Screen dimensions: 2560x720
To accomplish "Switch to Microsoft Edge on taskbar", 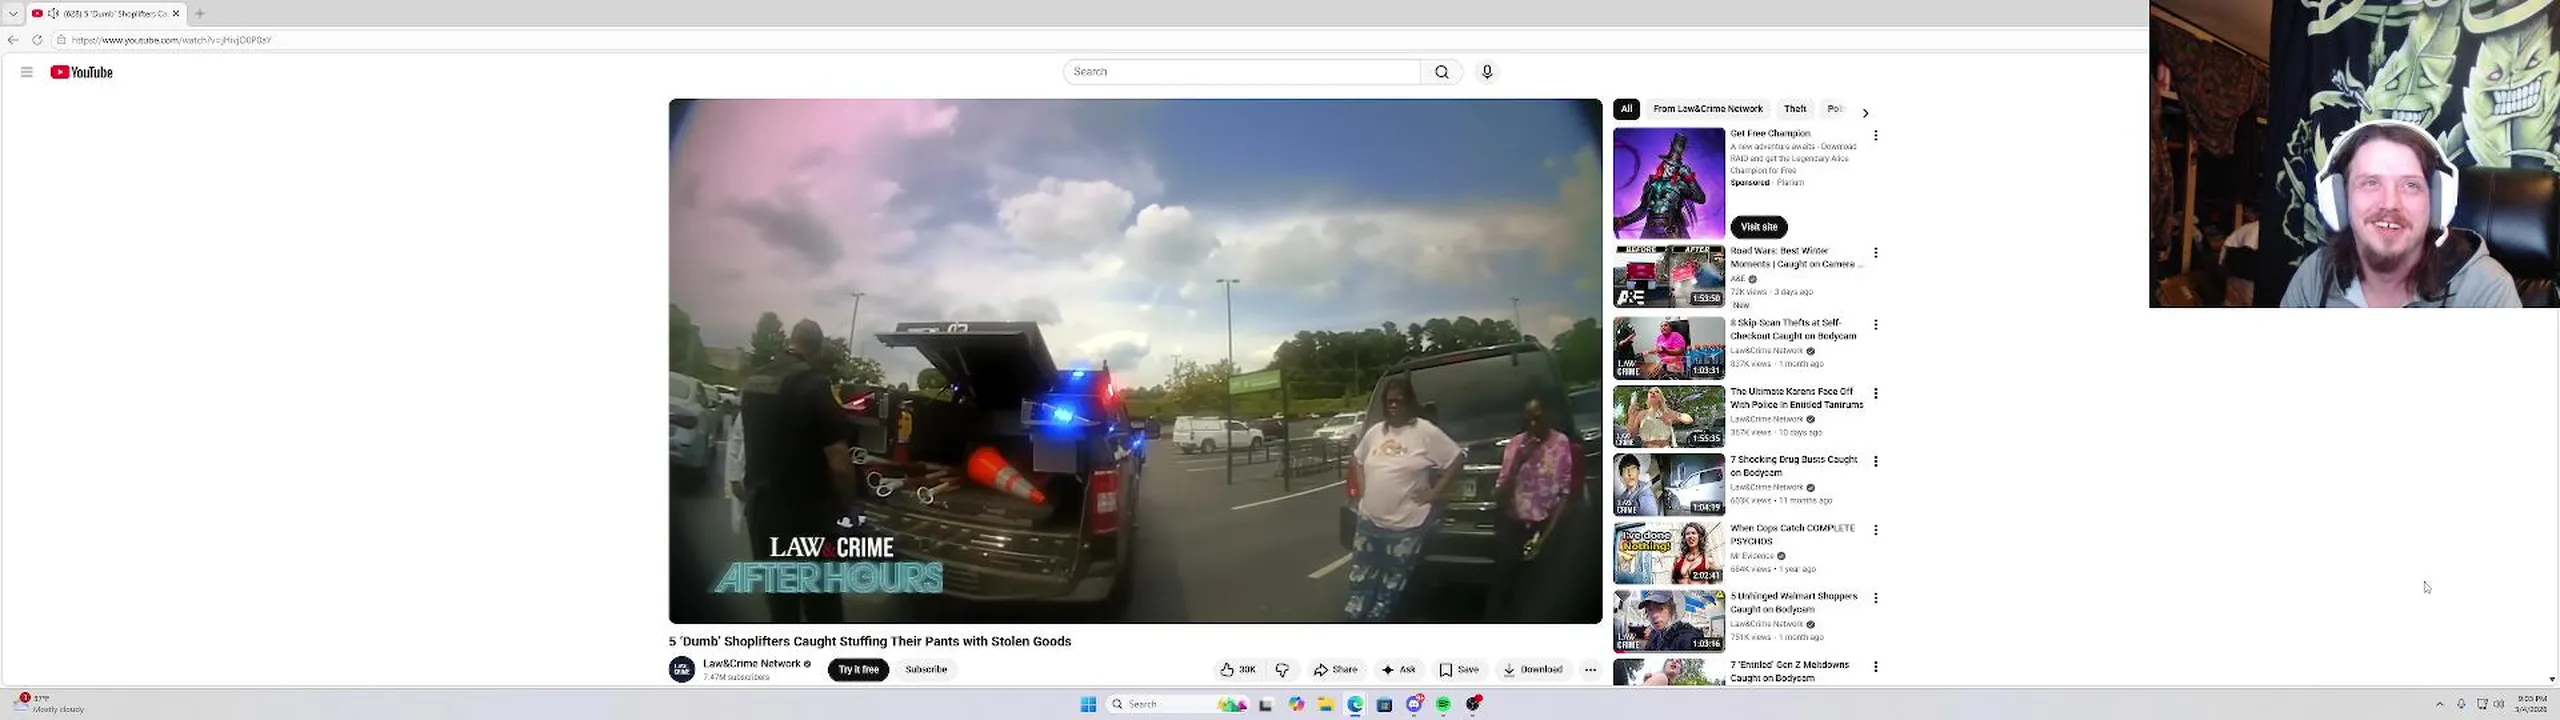I will [1355, 704].
